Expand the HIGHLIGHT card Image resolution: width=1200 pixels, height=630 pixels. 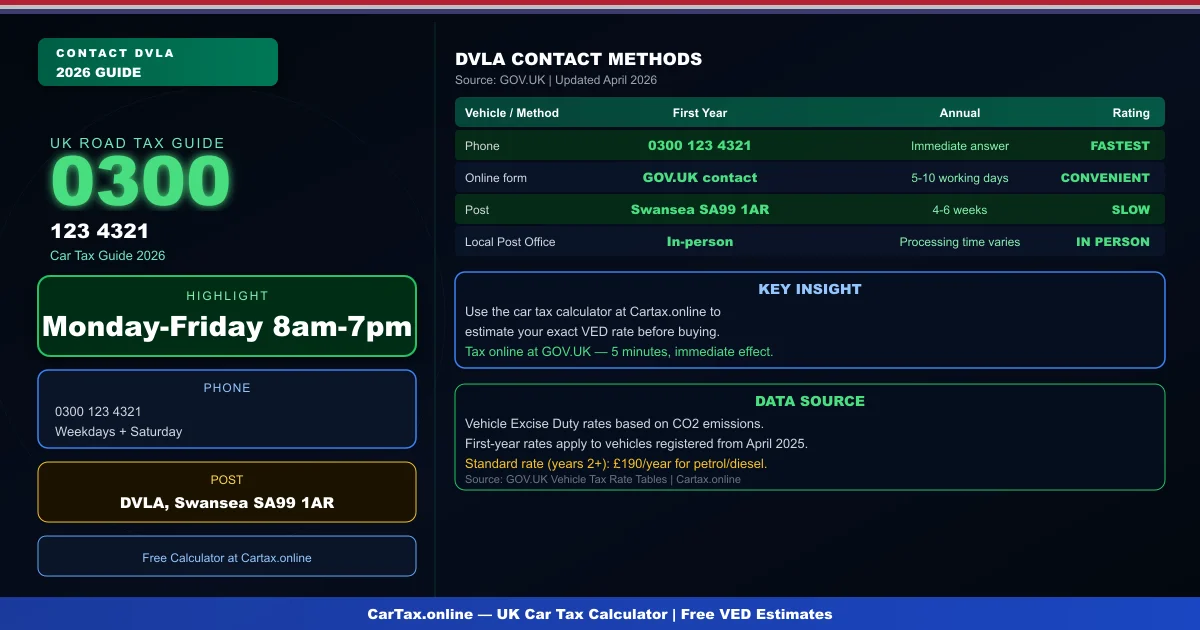pyautogui.click(x=227, y=316)
